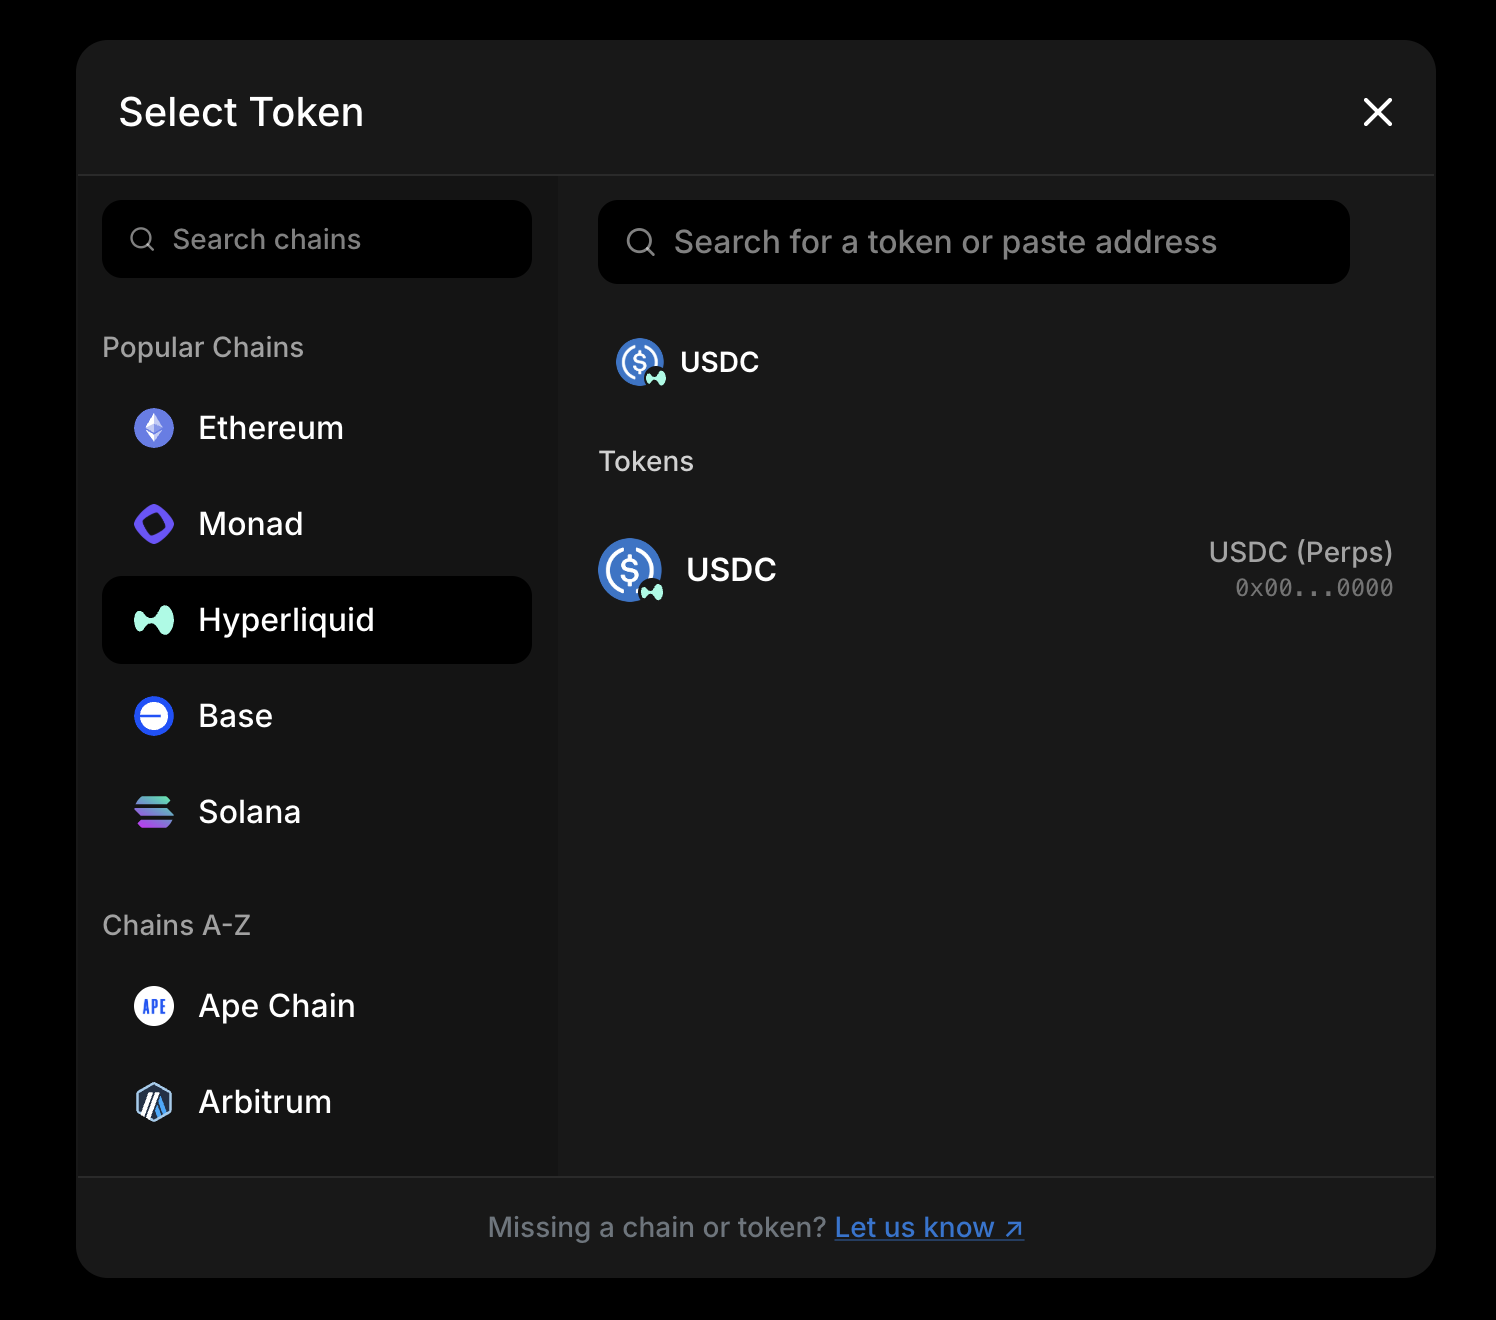Select the Base chain entry
Screen dimensions: 1496x1320
236,716
